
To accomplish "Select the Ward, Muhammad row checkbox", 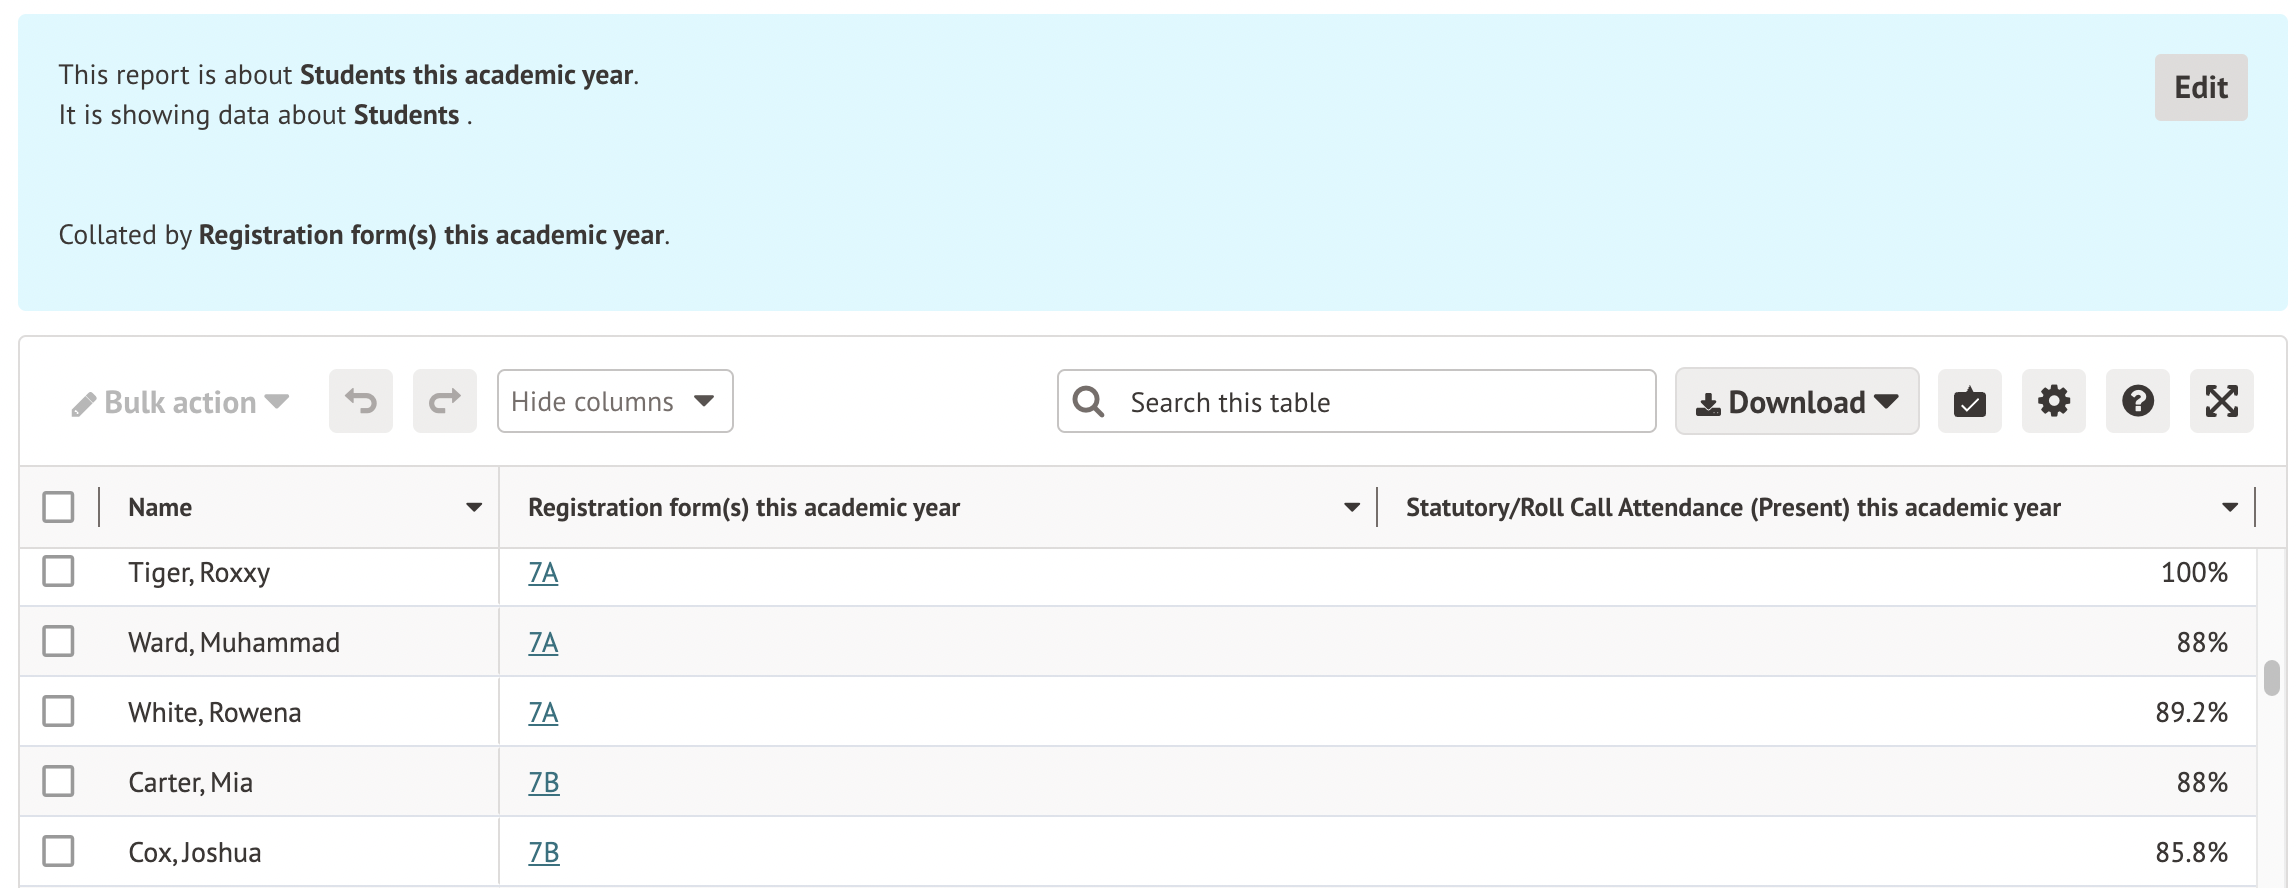I will [x=58, y=641].
